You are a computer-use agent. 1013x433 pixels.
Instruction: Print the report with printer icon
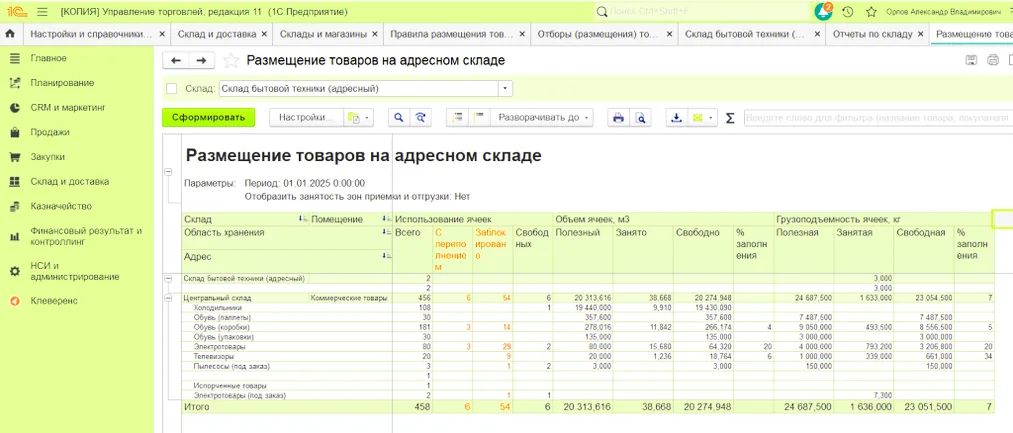pyautogui.click(x=618, y=118)
